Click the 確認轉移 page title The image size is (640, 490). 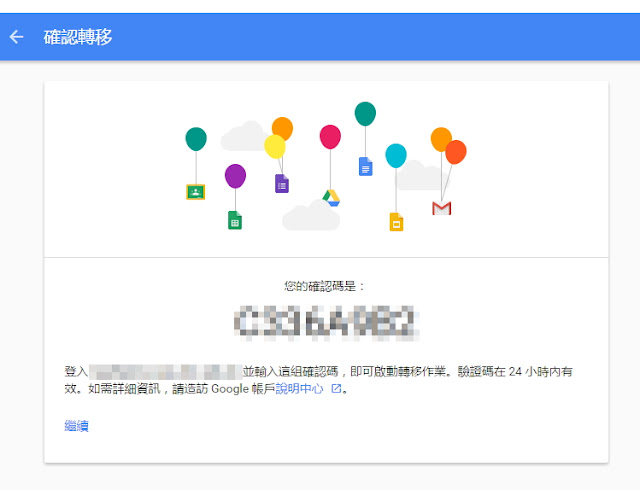78,37
